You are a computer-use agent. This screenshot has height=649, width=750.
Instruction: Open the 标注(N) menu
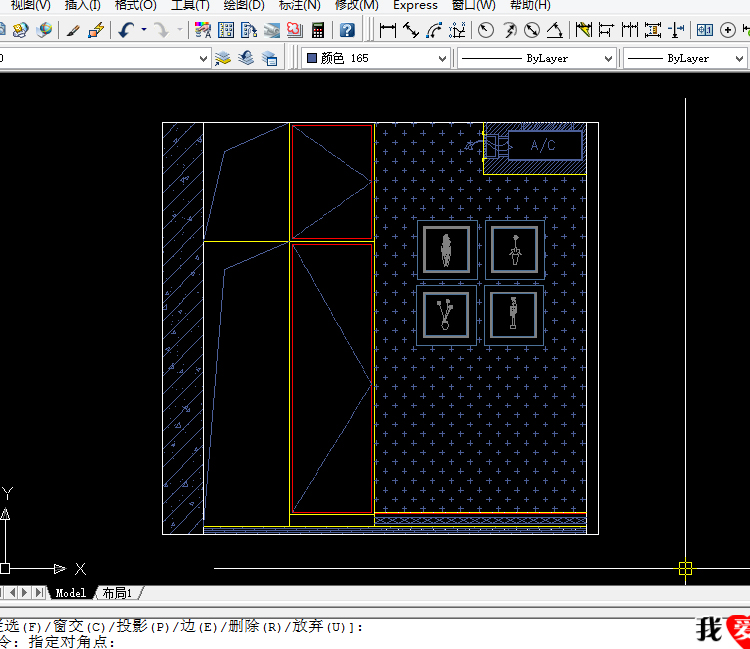299,5
